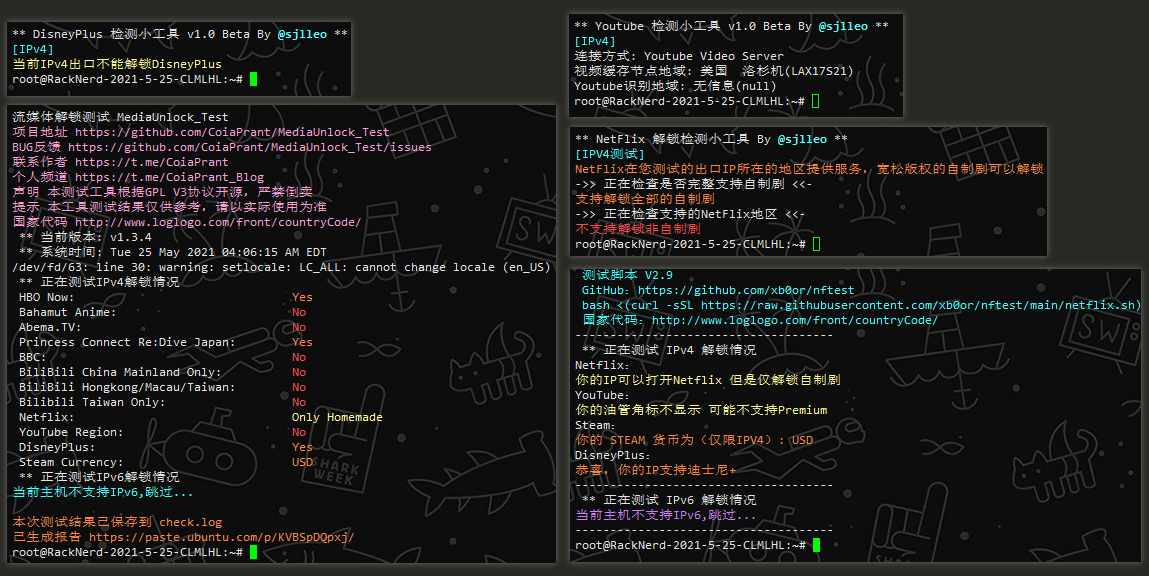The image size is (1149, 576).
Task: Click the Youtube识别地域 null line
Action: pyautogui.click(x=675, y=86)
